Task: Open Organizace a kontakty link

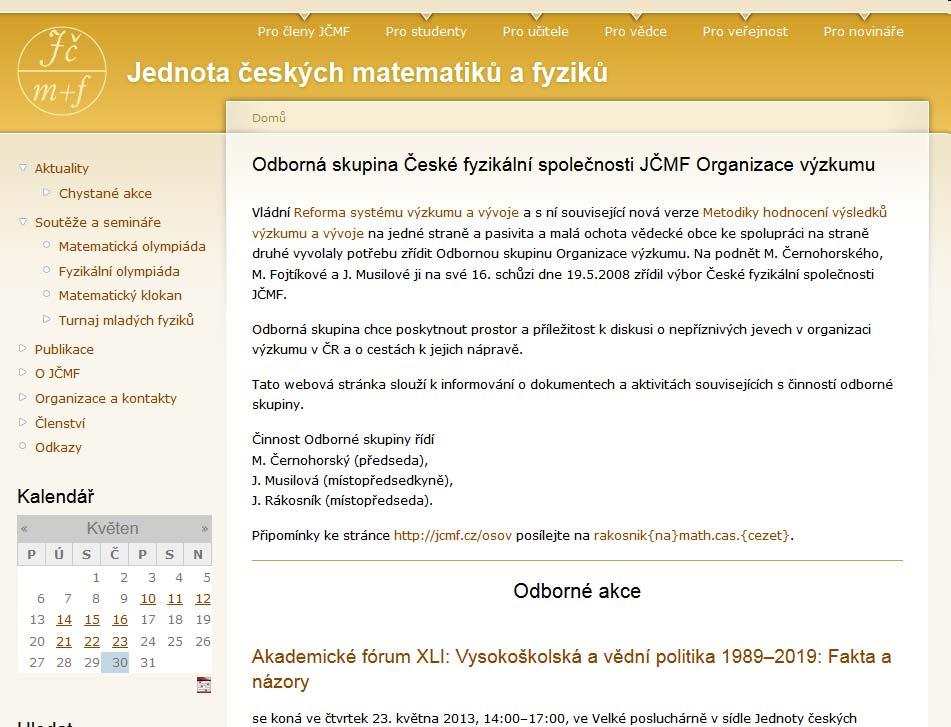Action: [x=106, y=398]
